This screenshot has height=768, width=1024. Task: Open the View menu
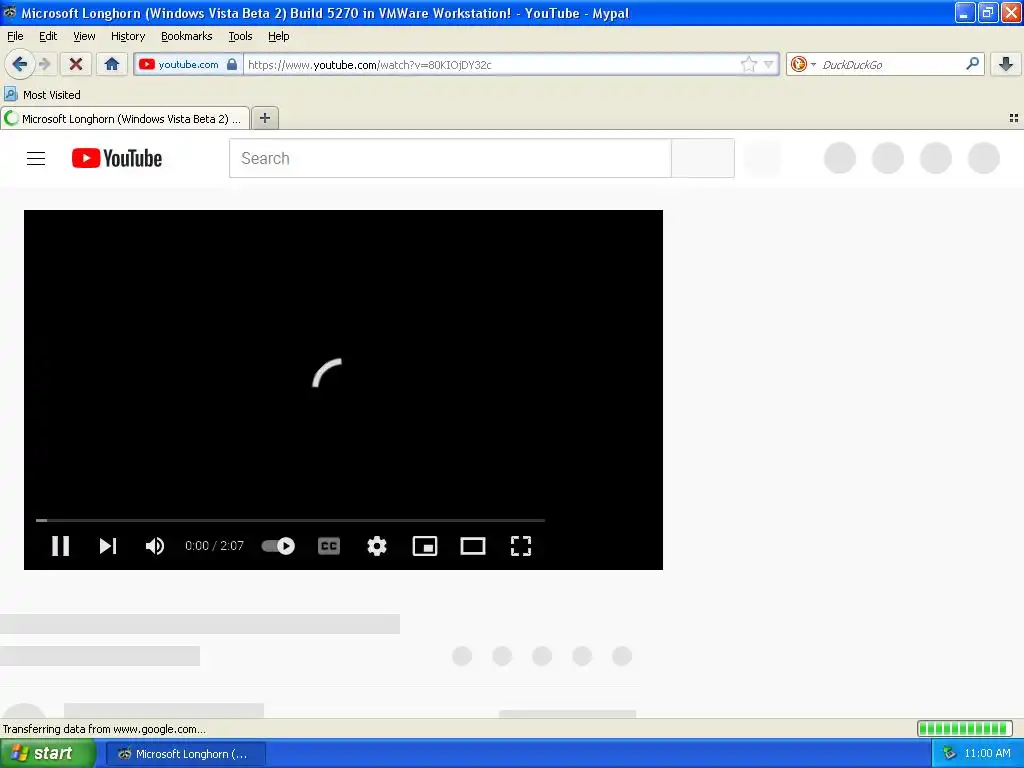84,36
